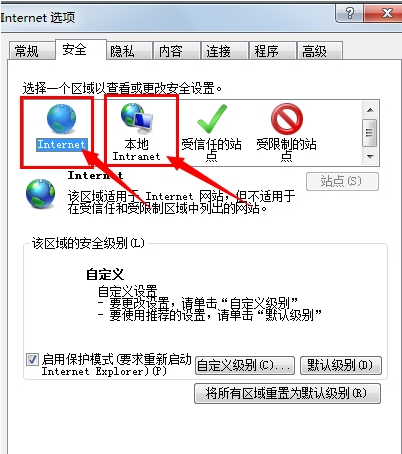The width and height of the screenshot is (402, 454).
Task: Toggle 启用保护模式 checkbox
Action: coord(32,360)
